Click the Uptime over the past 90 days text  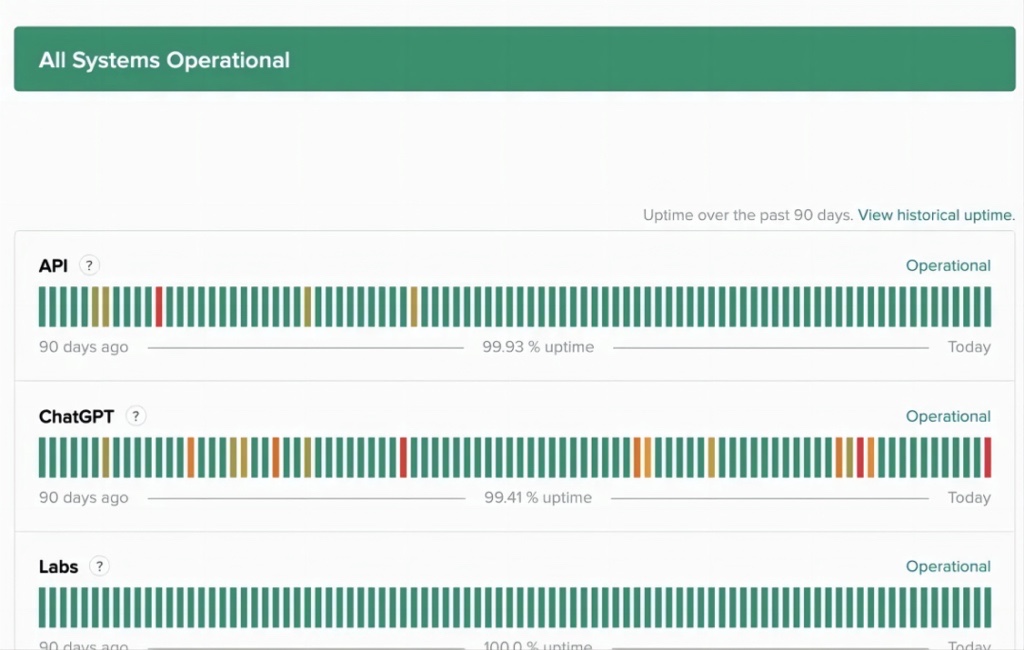[748, 215]
